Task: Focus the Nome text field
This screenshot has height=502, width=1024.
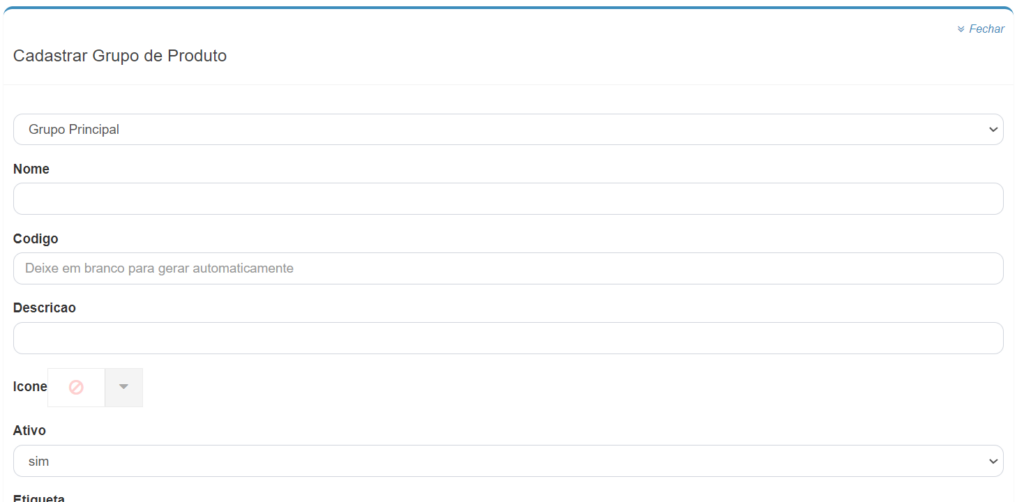Action: coord(507,199)
